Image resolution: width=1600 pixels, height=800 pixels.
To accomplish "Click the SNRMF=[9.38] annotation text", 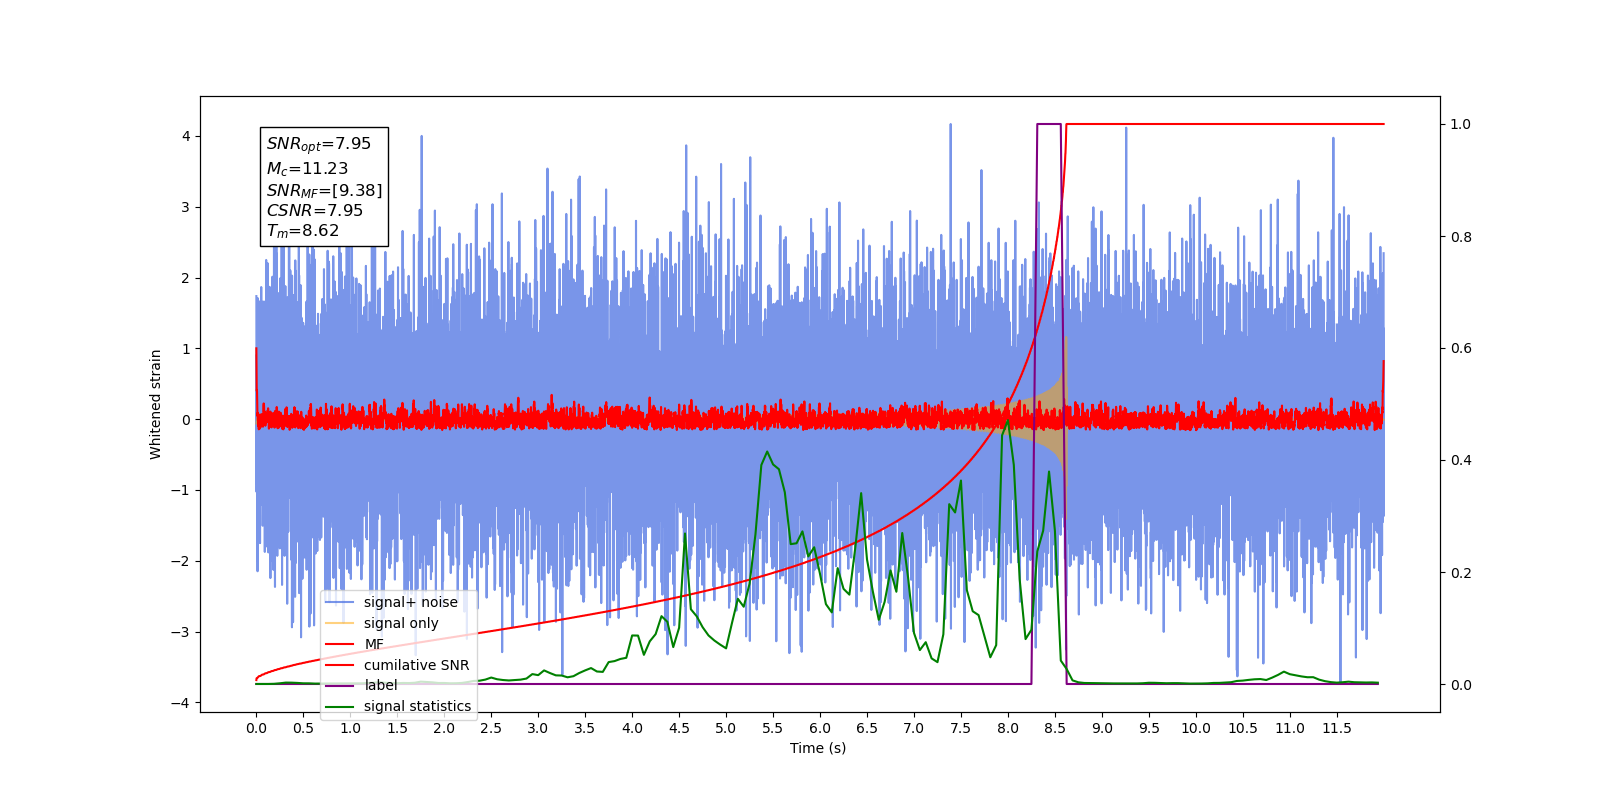I will pyautogui.click(x=324, y=190).
